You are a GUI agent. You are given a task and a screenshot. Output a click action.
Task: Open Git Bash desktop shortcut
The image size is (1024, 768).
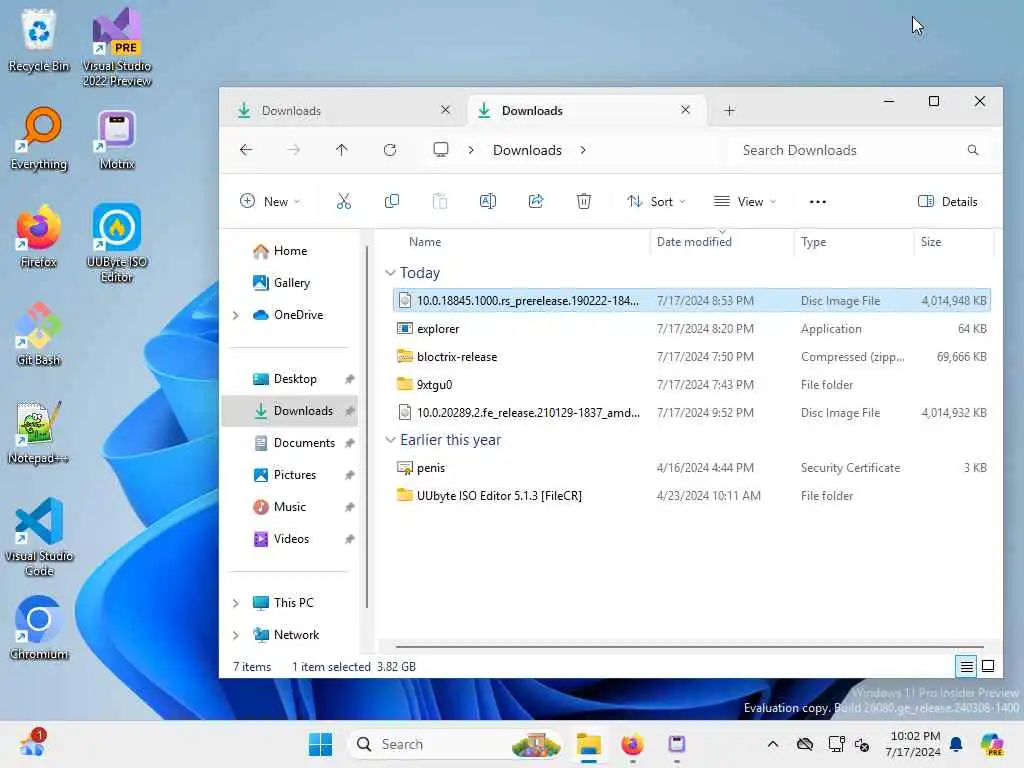coord(39,334)
